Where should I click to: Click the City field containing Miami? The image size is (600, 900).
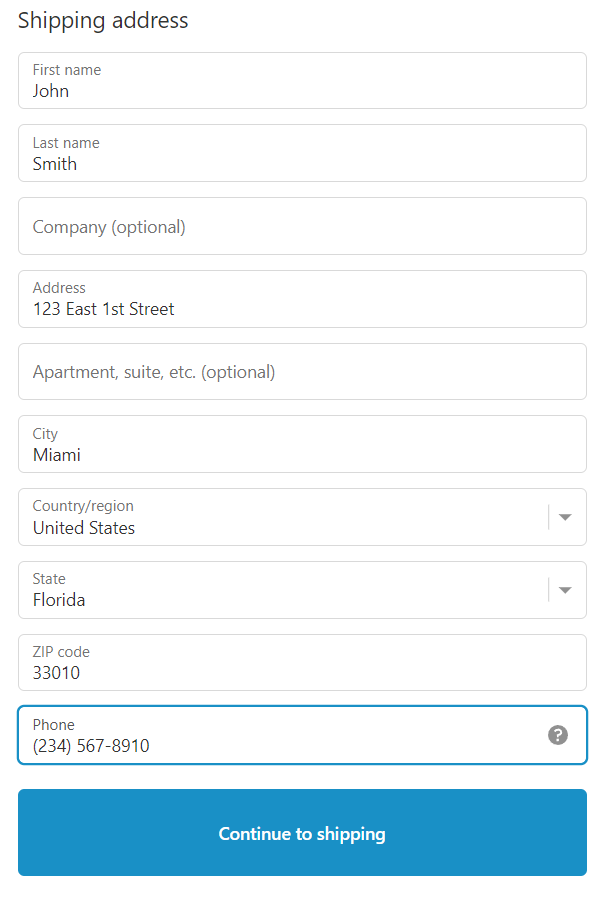point(302,445)
